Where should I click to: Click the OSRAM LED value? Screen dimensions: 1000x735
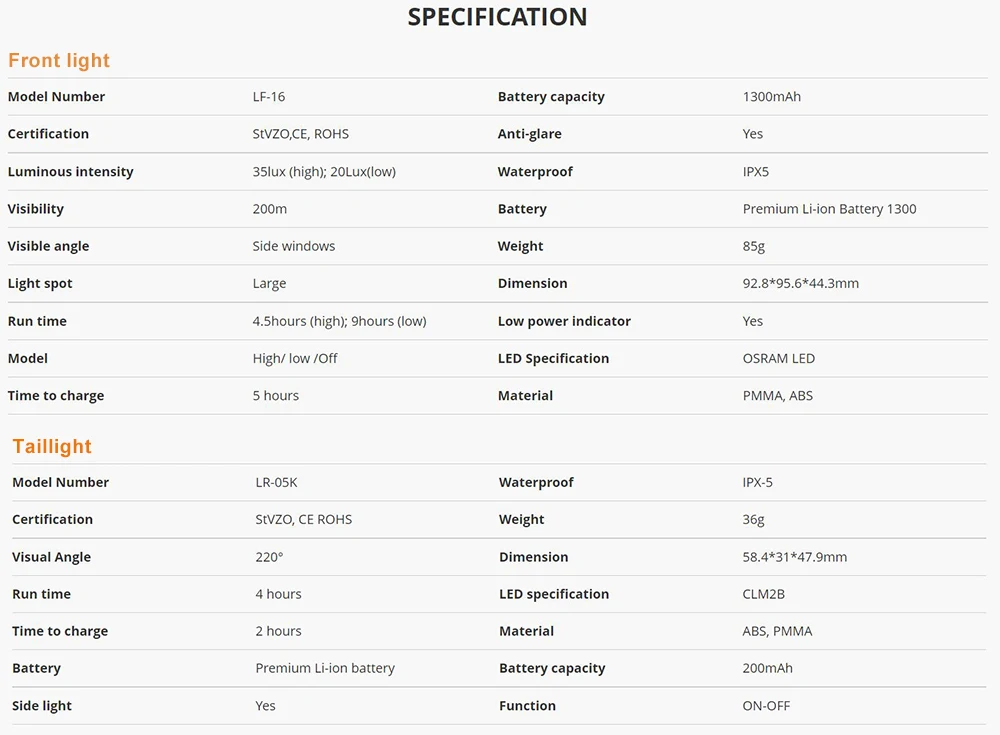(779, 358)
